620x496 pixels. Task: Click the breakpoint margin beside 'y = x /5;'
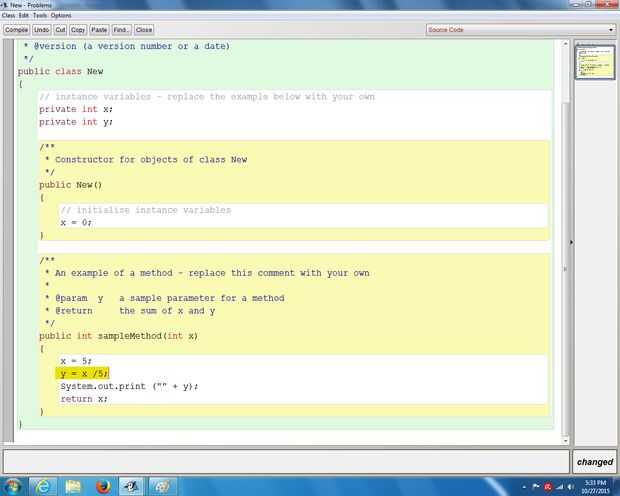click(x=8, y=373)
